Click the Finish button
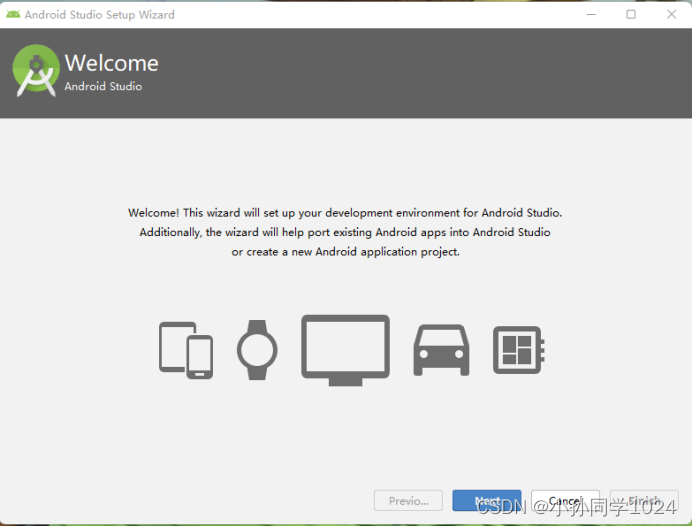The width and height of the screenshot is (692, 526). pyautogui.click(x=644, y=500)
